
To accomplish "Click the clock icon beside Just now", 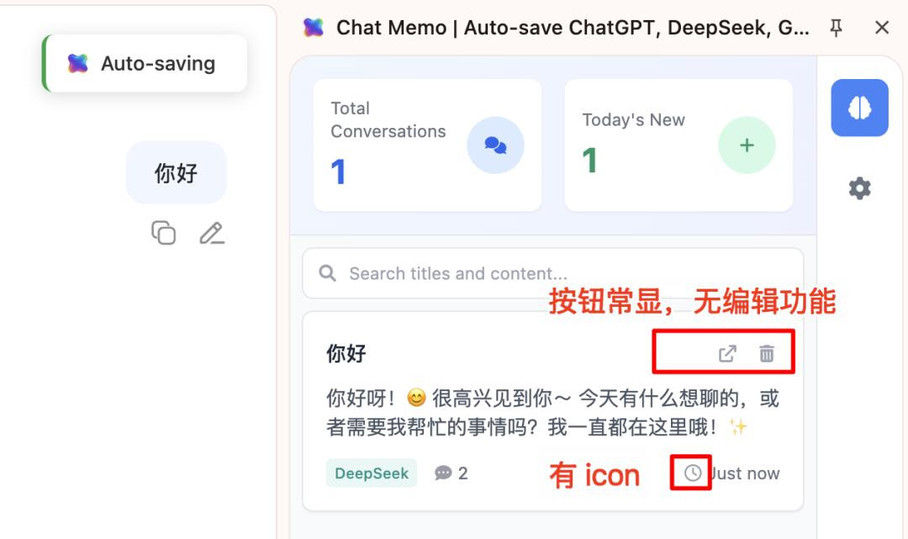I will [692, 473].
